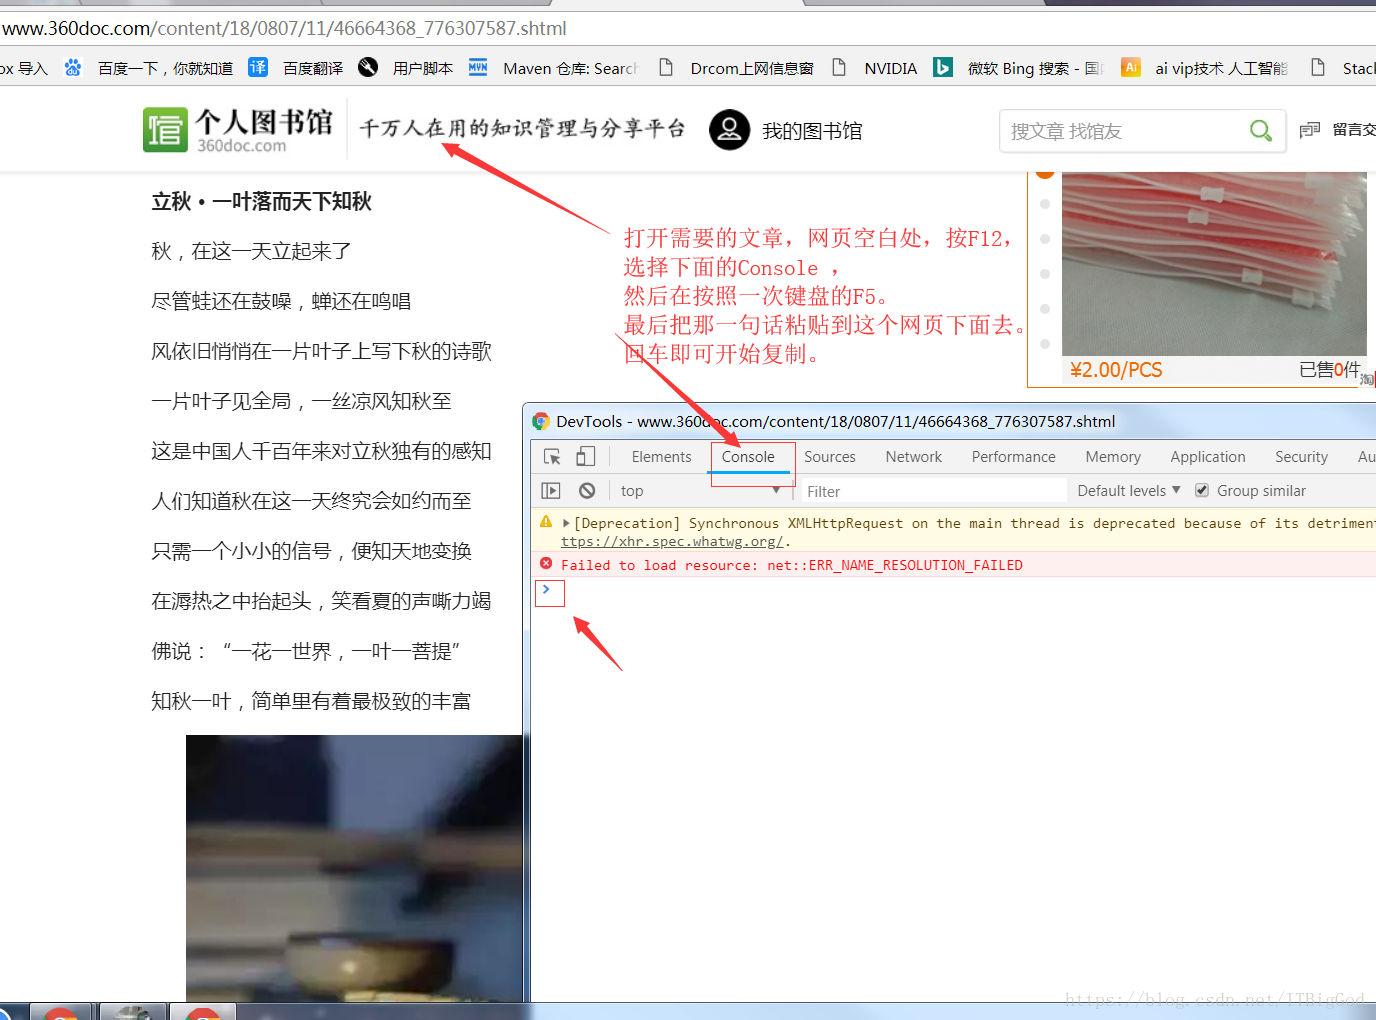Click the browser address bar URL

283,28
